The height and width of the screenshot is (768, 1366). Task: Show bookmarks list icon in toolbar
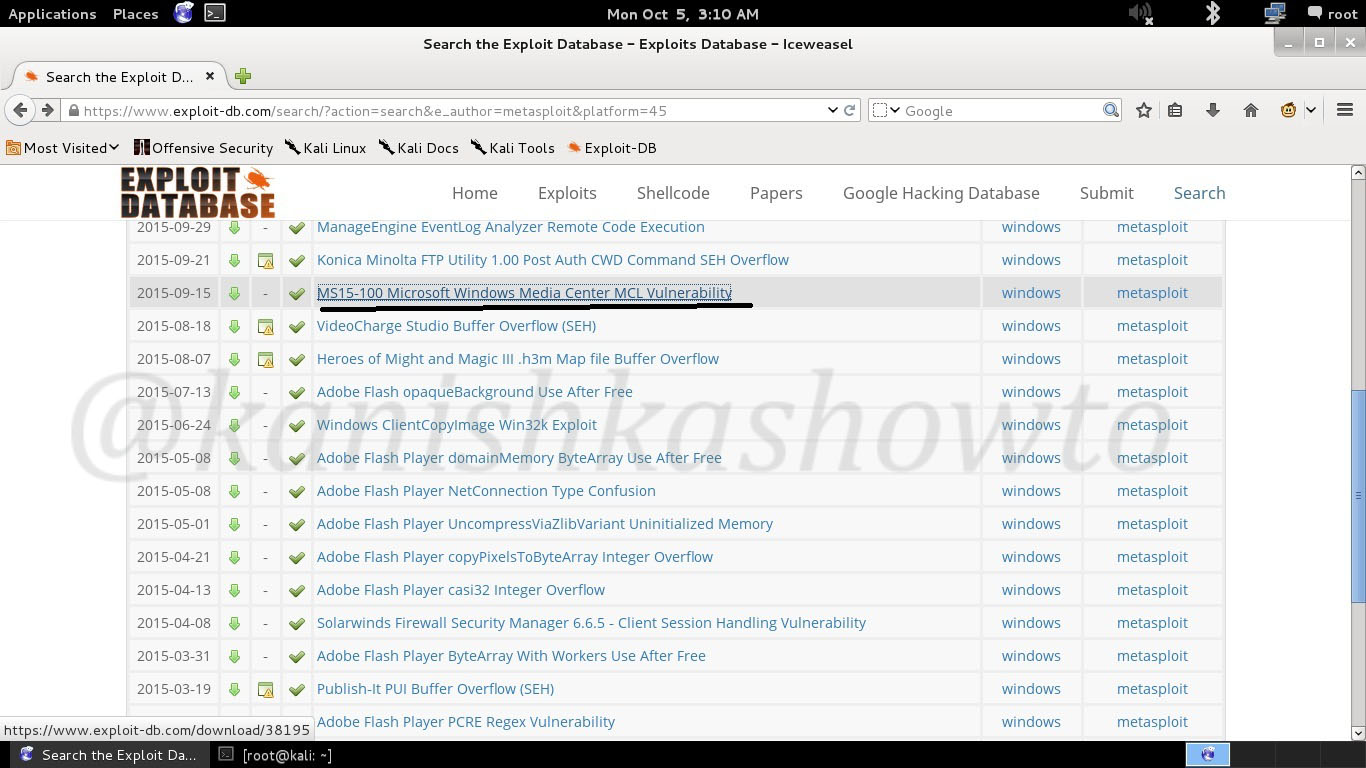point(1176,110)
